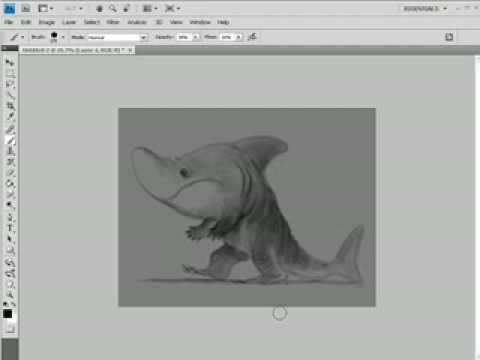Select the Shape tool

(x=10, y=251)
